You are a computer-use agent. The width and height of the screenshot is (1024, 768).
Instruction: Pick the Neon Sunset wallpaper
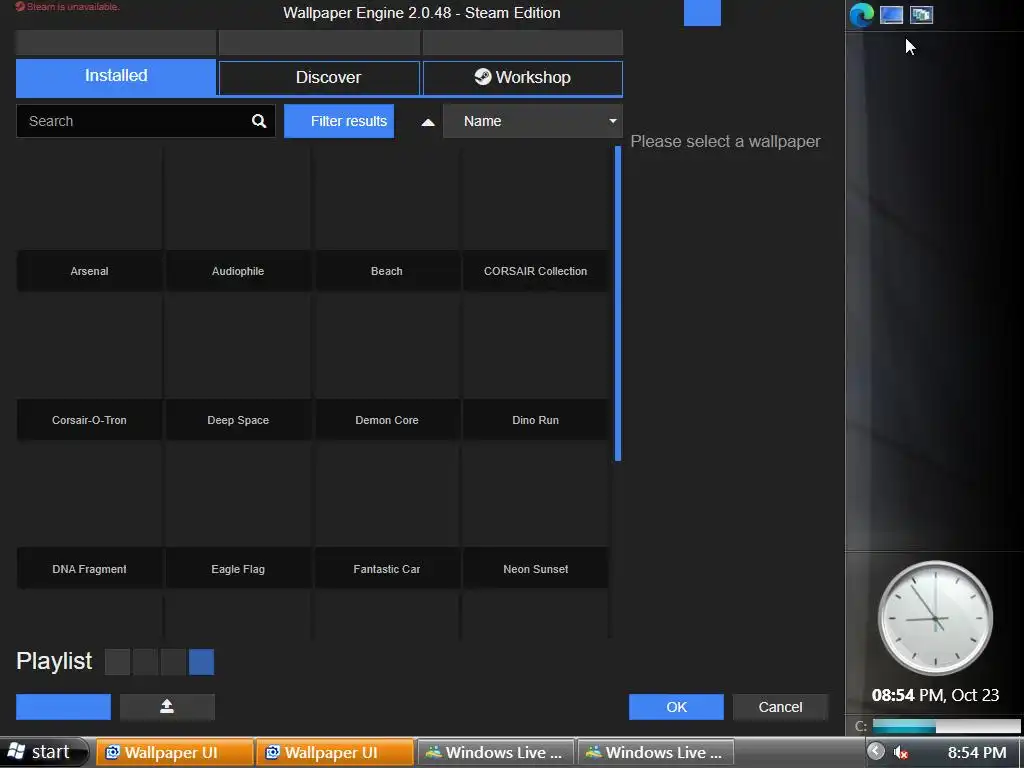[536, 517]
